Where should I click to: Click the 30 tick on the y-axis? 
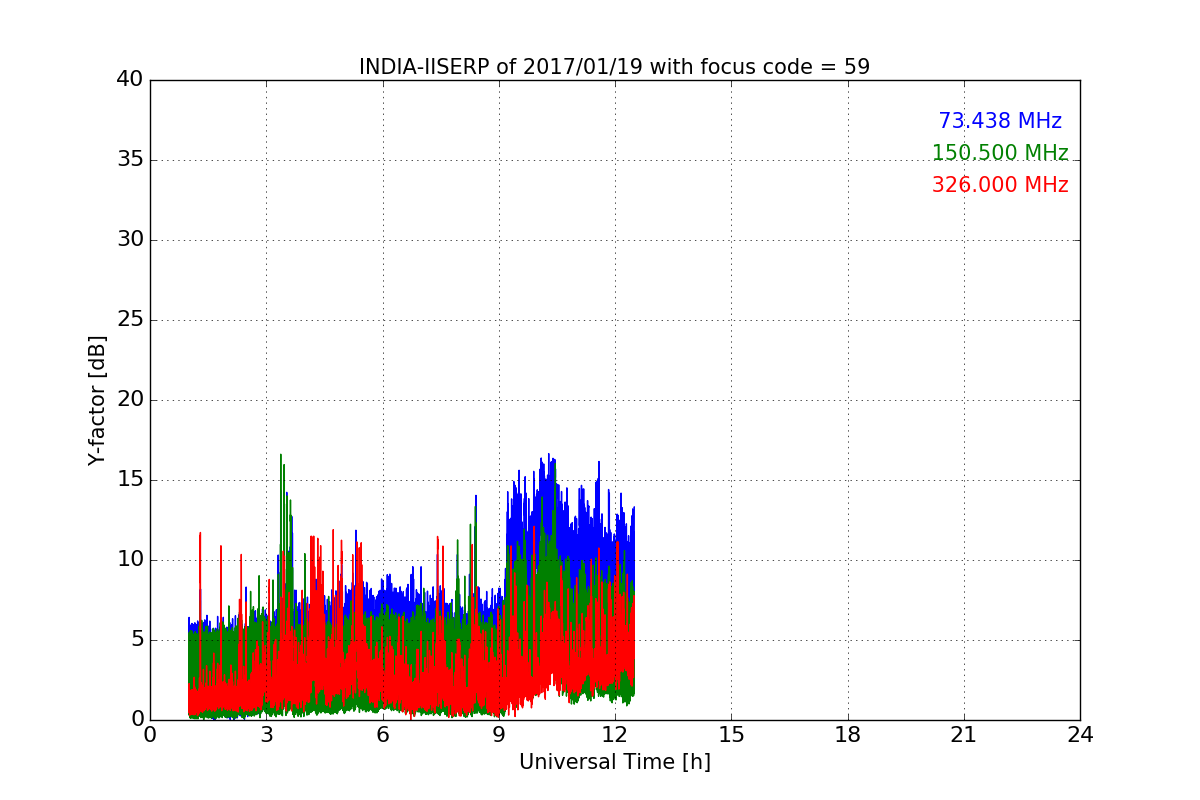130,240
